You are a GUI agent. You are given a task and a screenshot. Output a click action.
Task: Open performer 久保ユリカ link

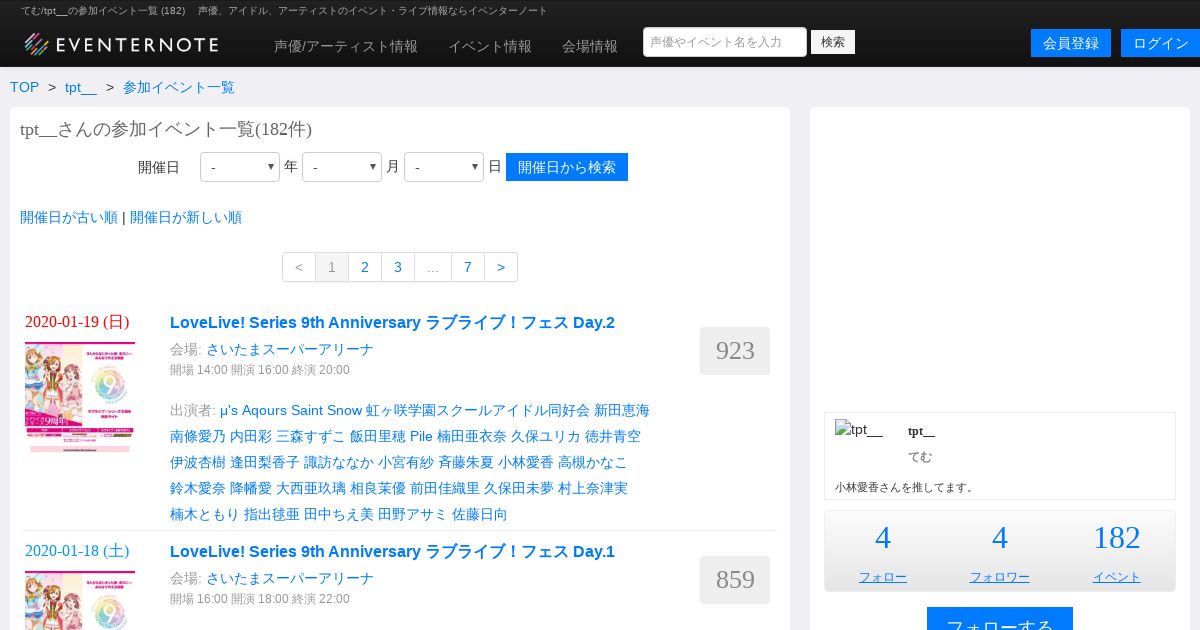tap(546, 436)
